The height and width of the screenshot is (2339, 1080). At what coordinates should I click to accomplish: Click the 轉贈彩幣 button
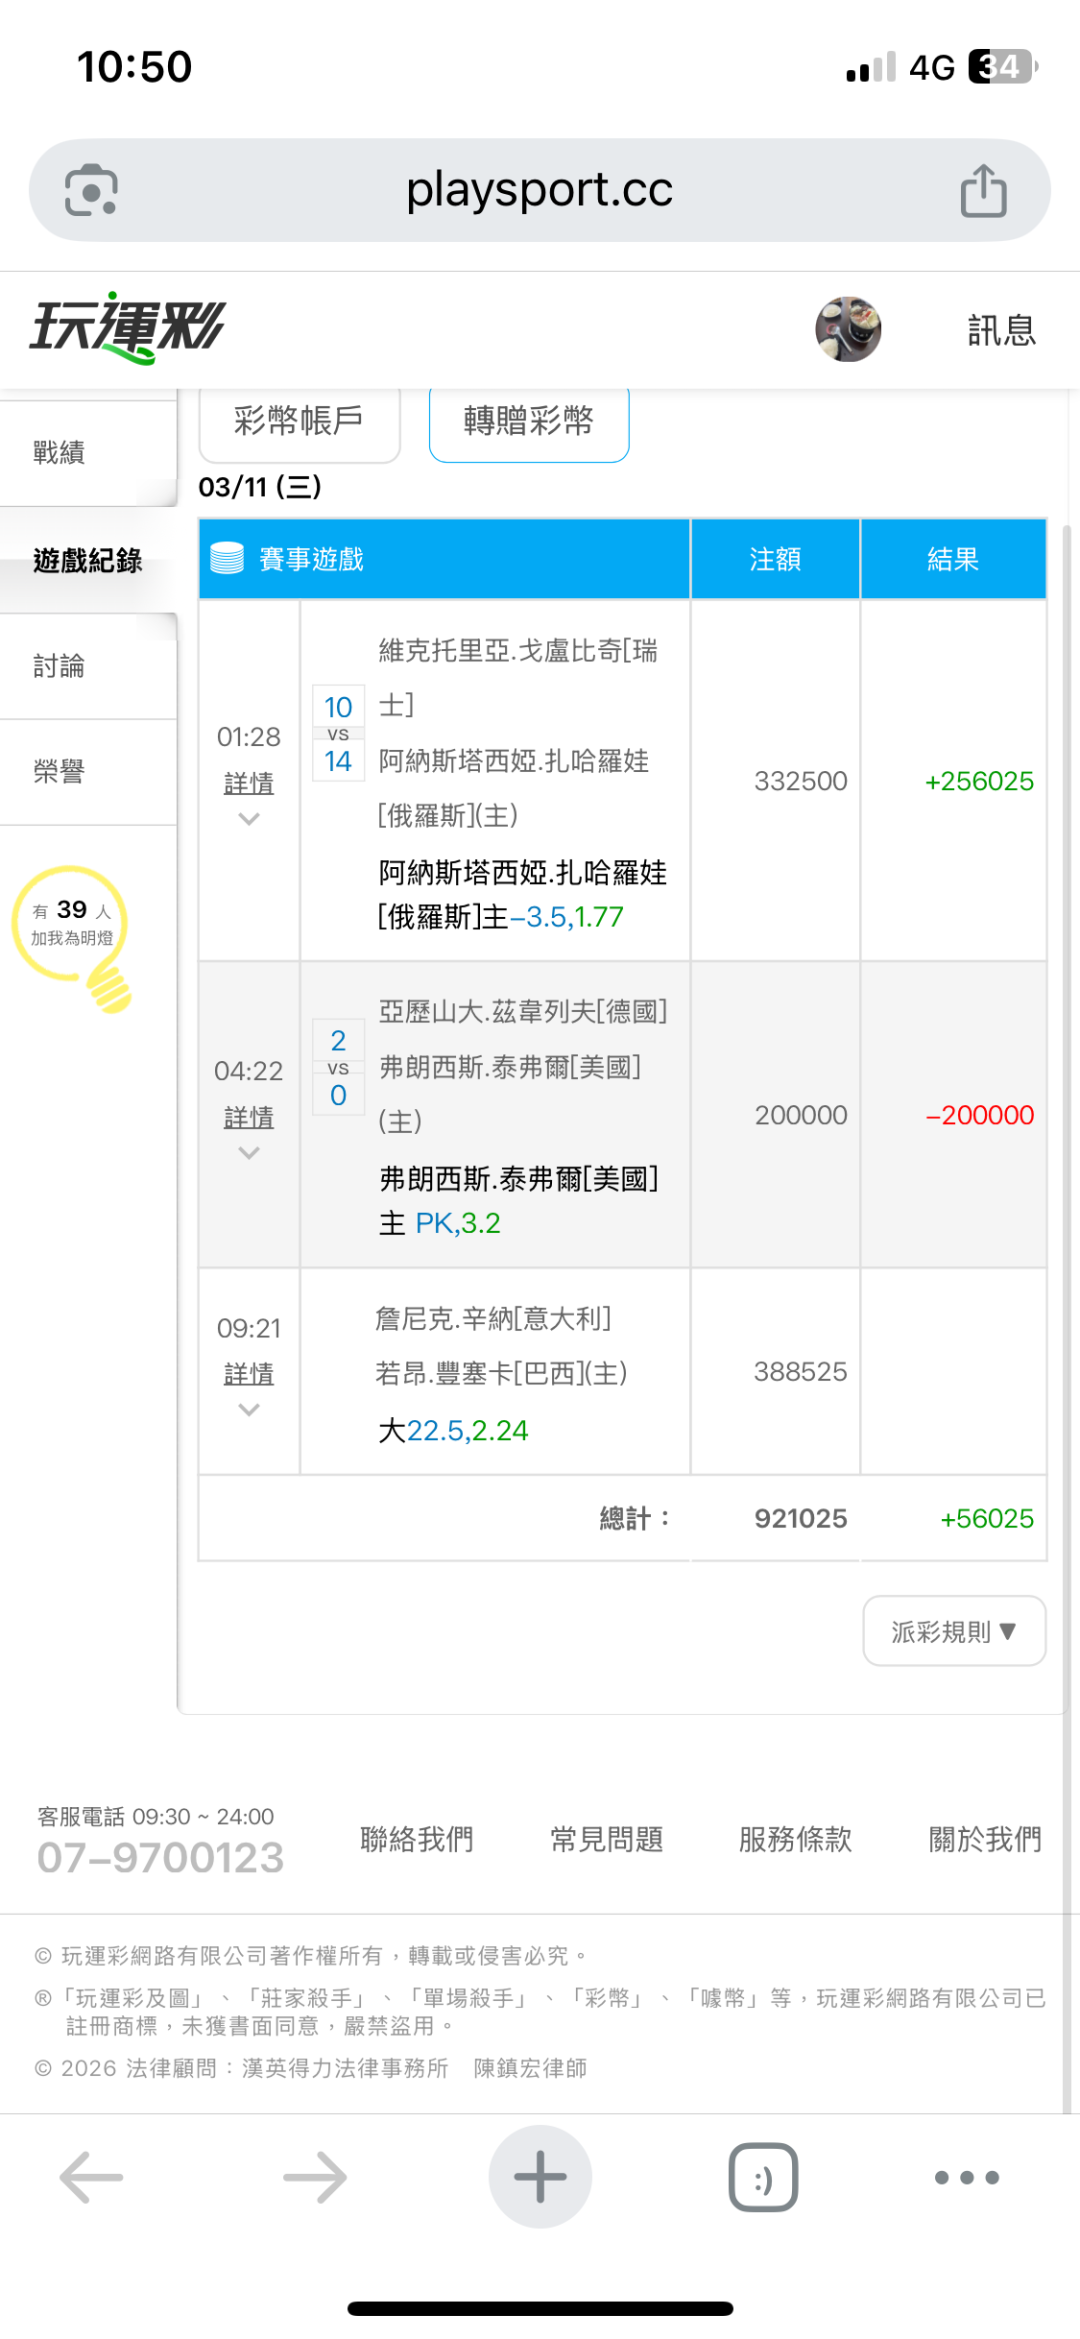[529, 421]
